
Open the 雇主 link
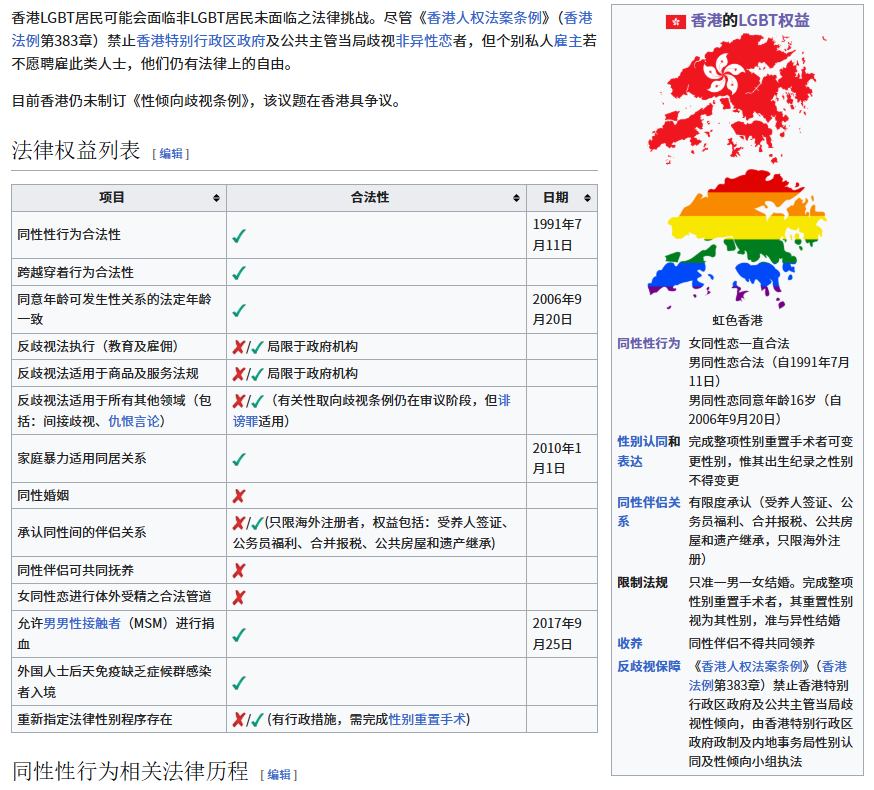tap(568, 41)
